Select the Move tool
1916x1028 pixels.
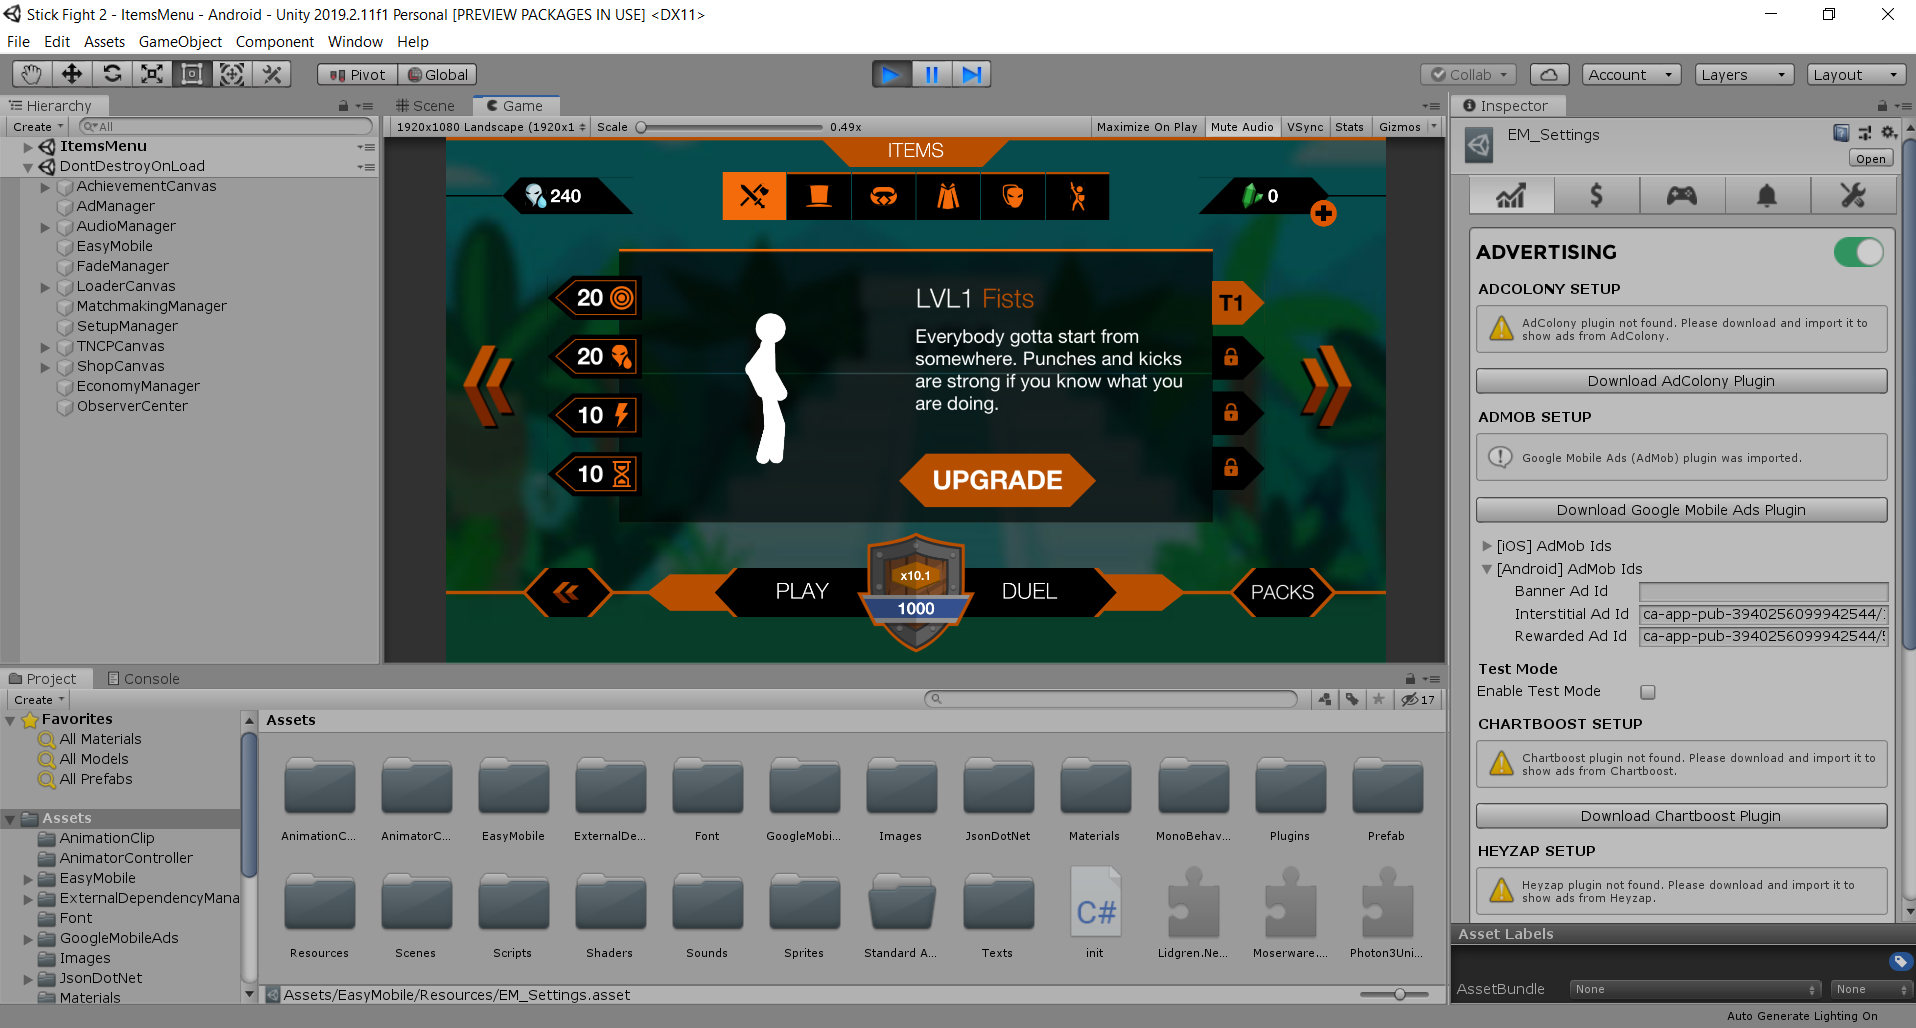click(x=72, y=74)
